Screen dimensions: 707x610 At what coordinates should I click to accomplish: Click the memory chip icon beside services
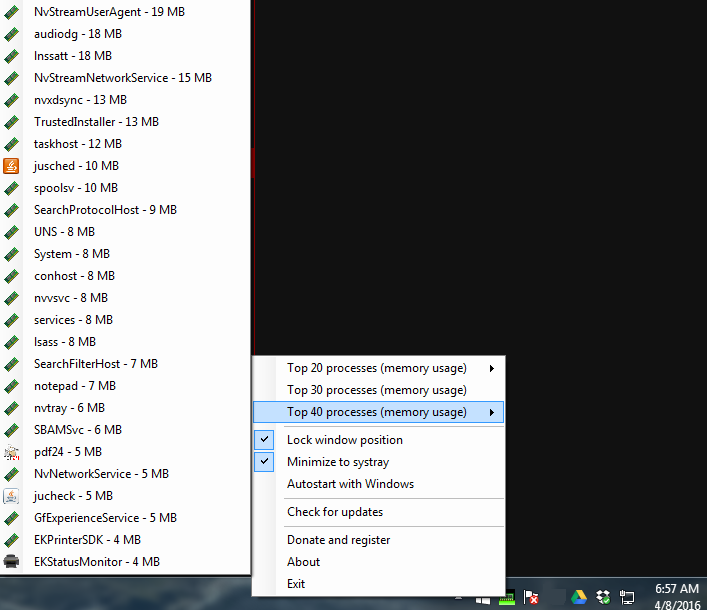11,320
